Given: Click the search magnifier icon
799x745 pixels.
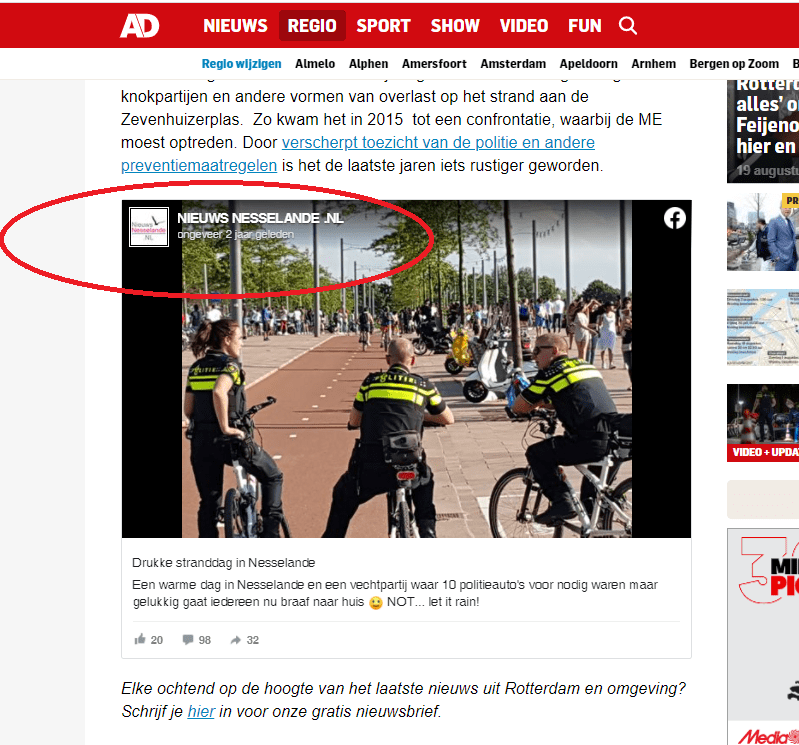Looking at the screenshot, I should click(x=627, y=25).
